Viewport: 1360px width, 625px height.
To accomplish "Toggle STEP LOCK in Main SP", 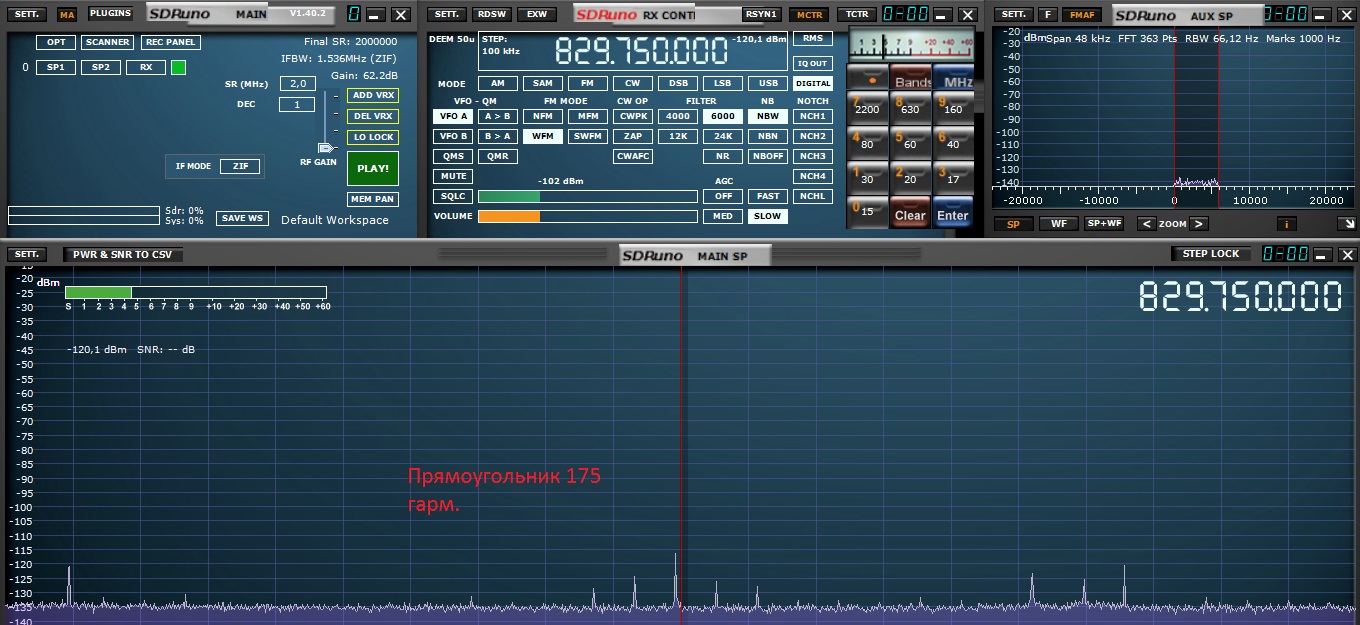I will click(1211, 254).
